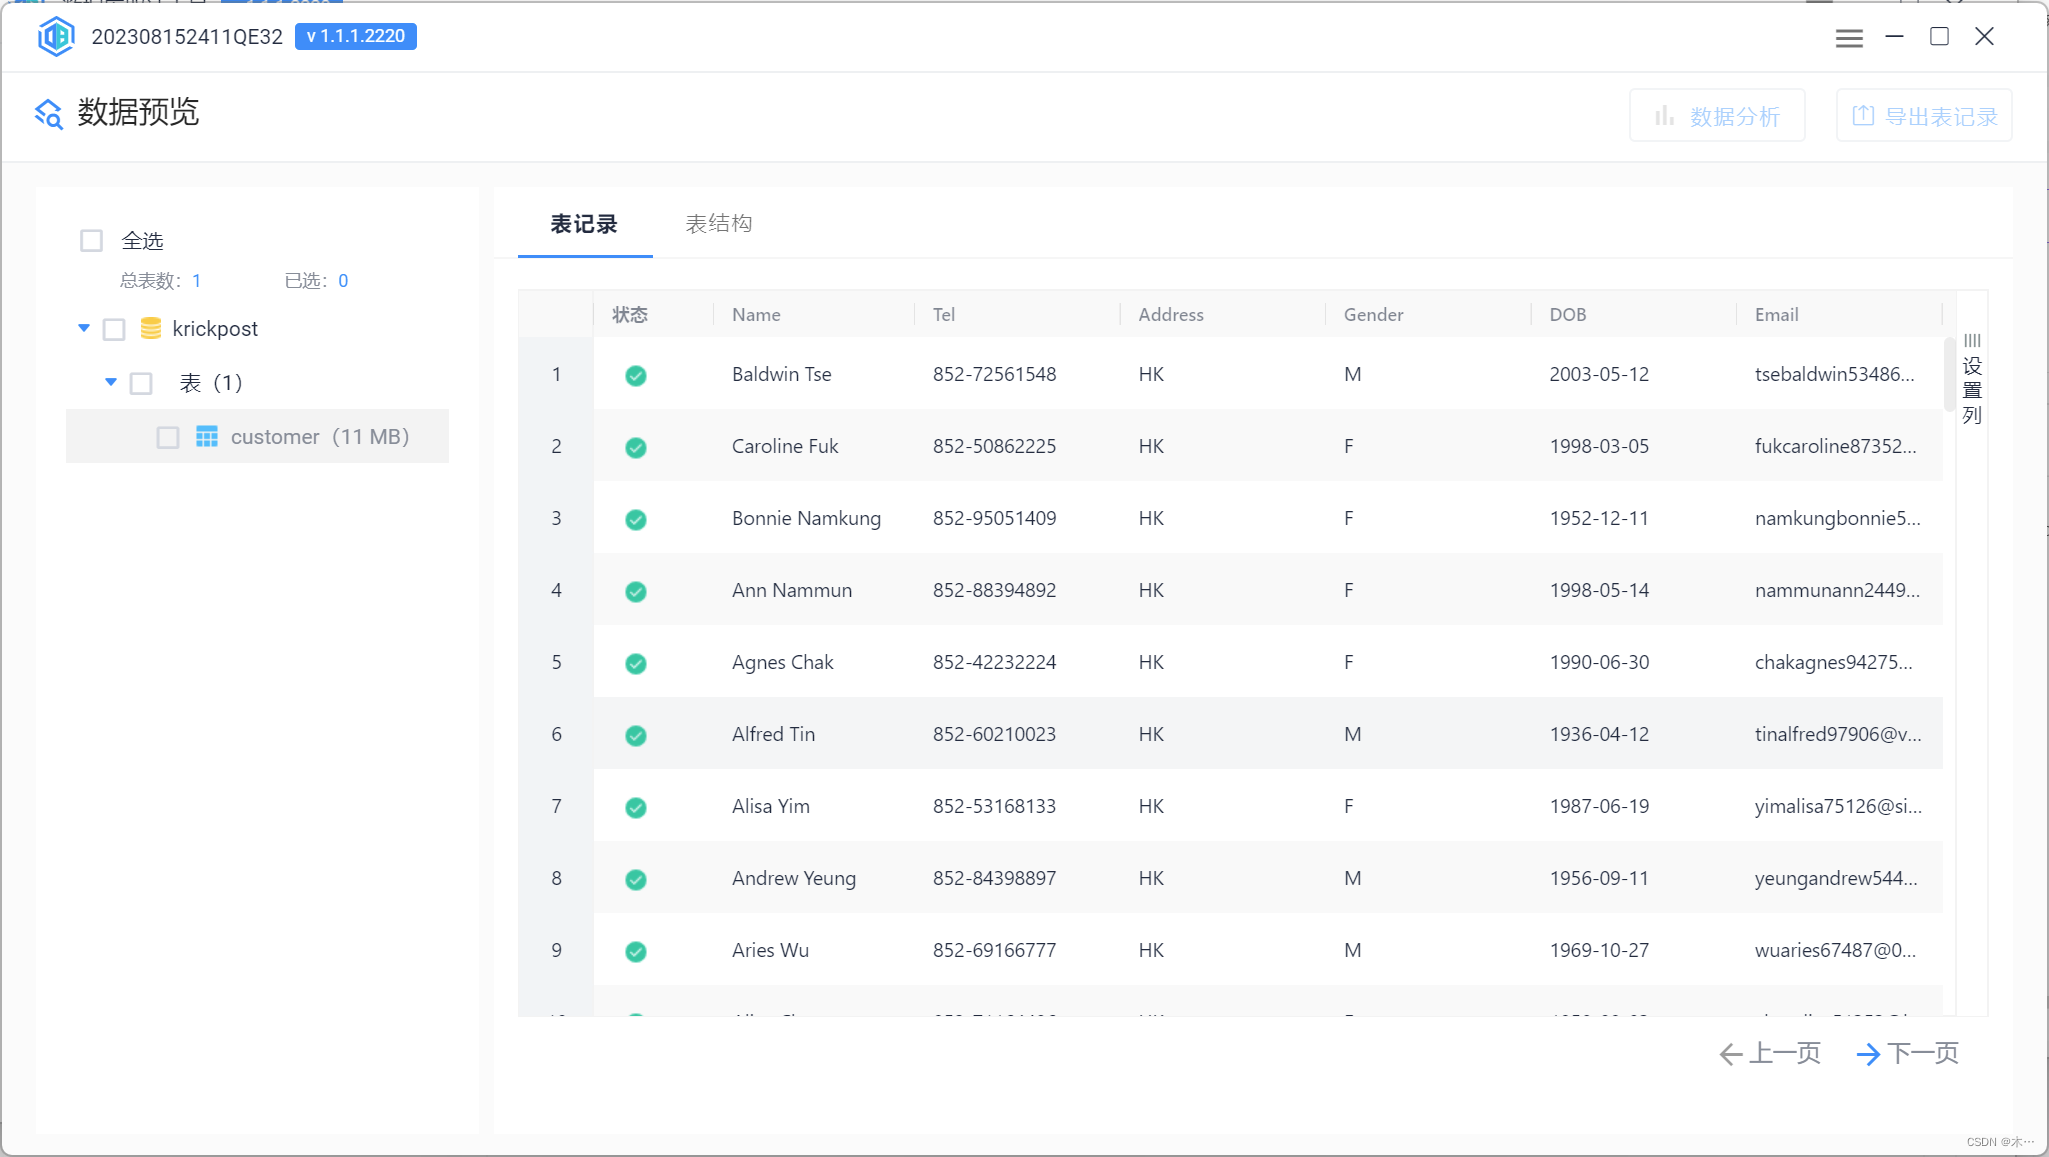Click the data preview magnifier icon
This screenshot has width=2049, height=1157.
48,114
